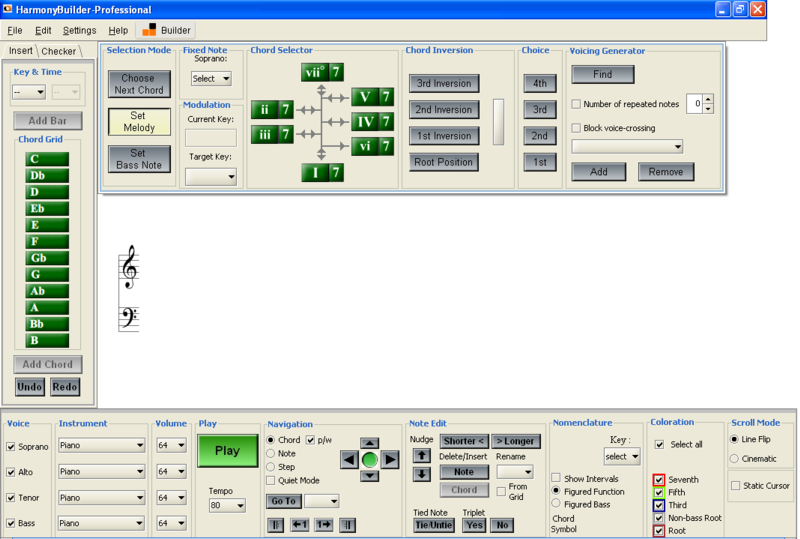The height and width of the screenshot is (539, 800).
Task: Toggle Seventh coloration checkbox
Action: pos(659,480)
